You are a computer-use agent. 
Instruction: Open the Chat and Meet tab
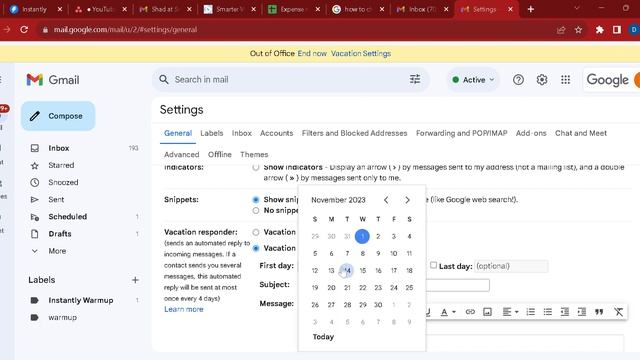580,133
